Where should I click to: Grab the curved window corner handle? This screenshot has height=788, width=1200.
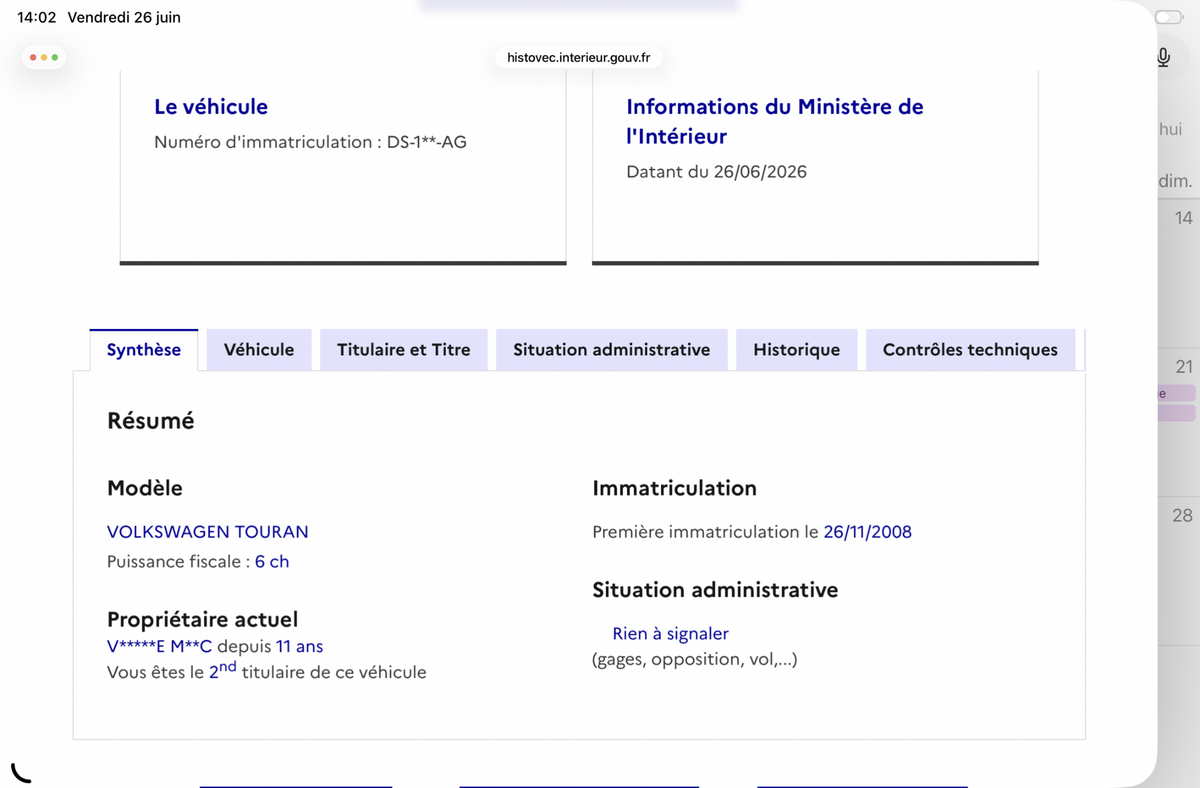click(20, 771)
